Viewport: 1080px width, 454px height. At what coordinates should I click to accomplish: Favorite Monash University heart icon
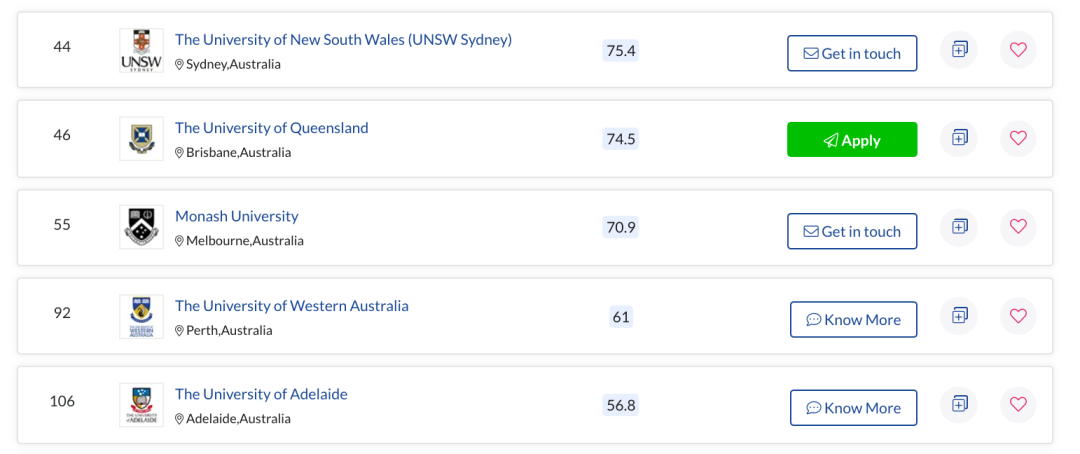pyautogui.click(x=1018, y=227)
